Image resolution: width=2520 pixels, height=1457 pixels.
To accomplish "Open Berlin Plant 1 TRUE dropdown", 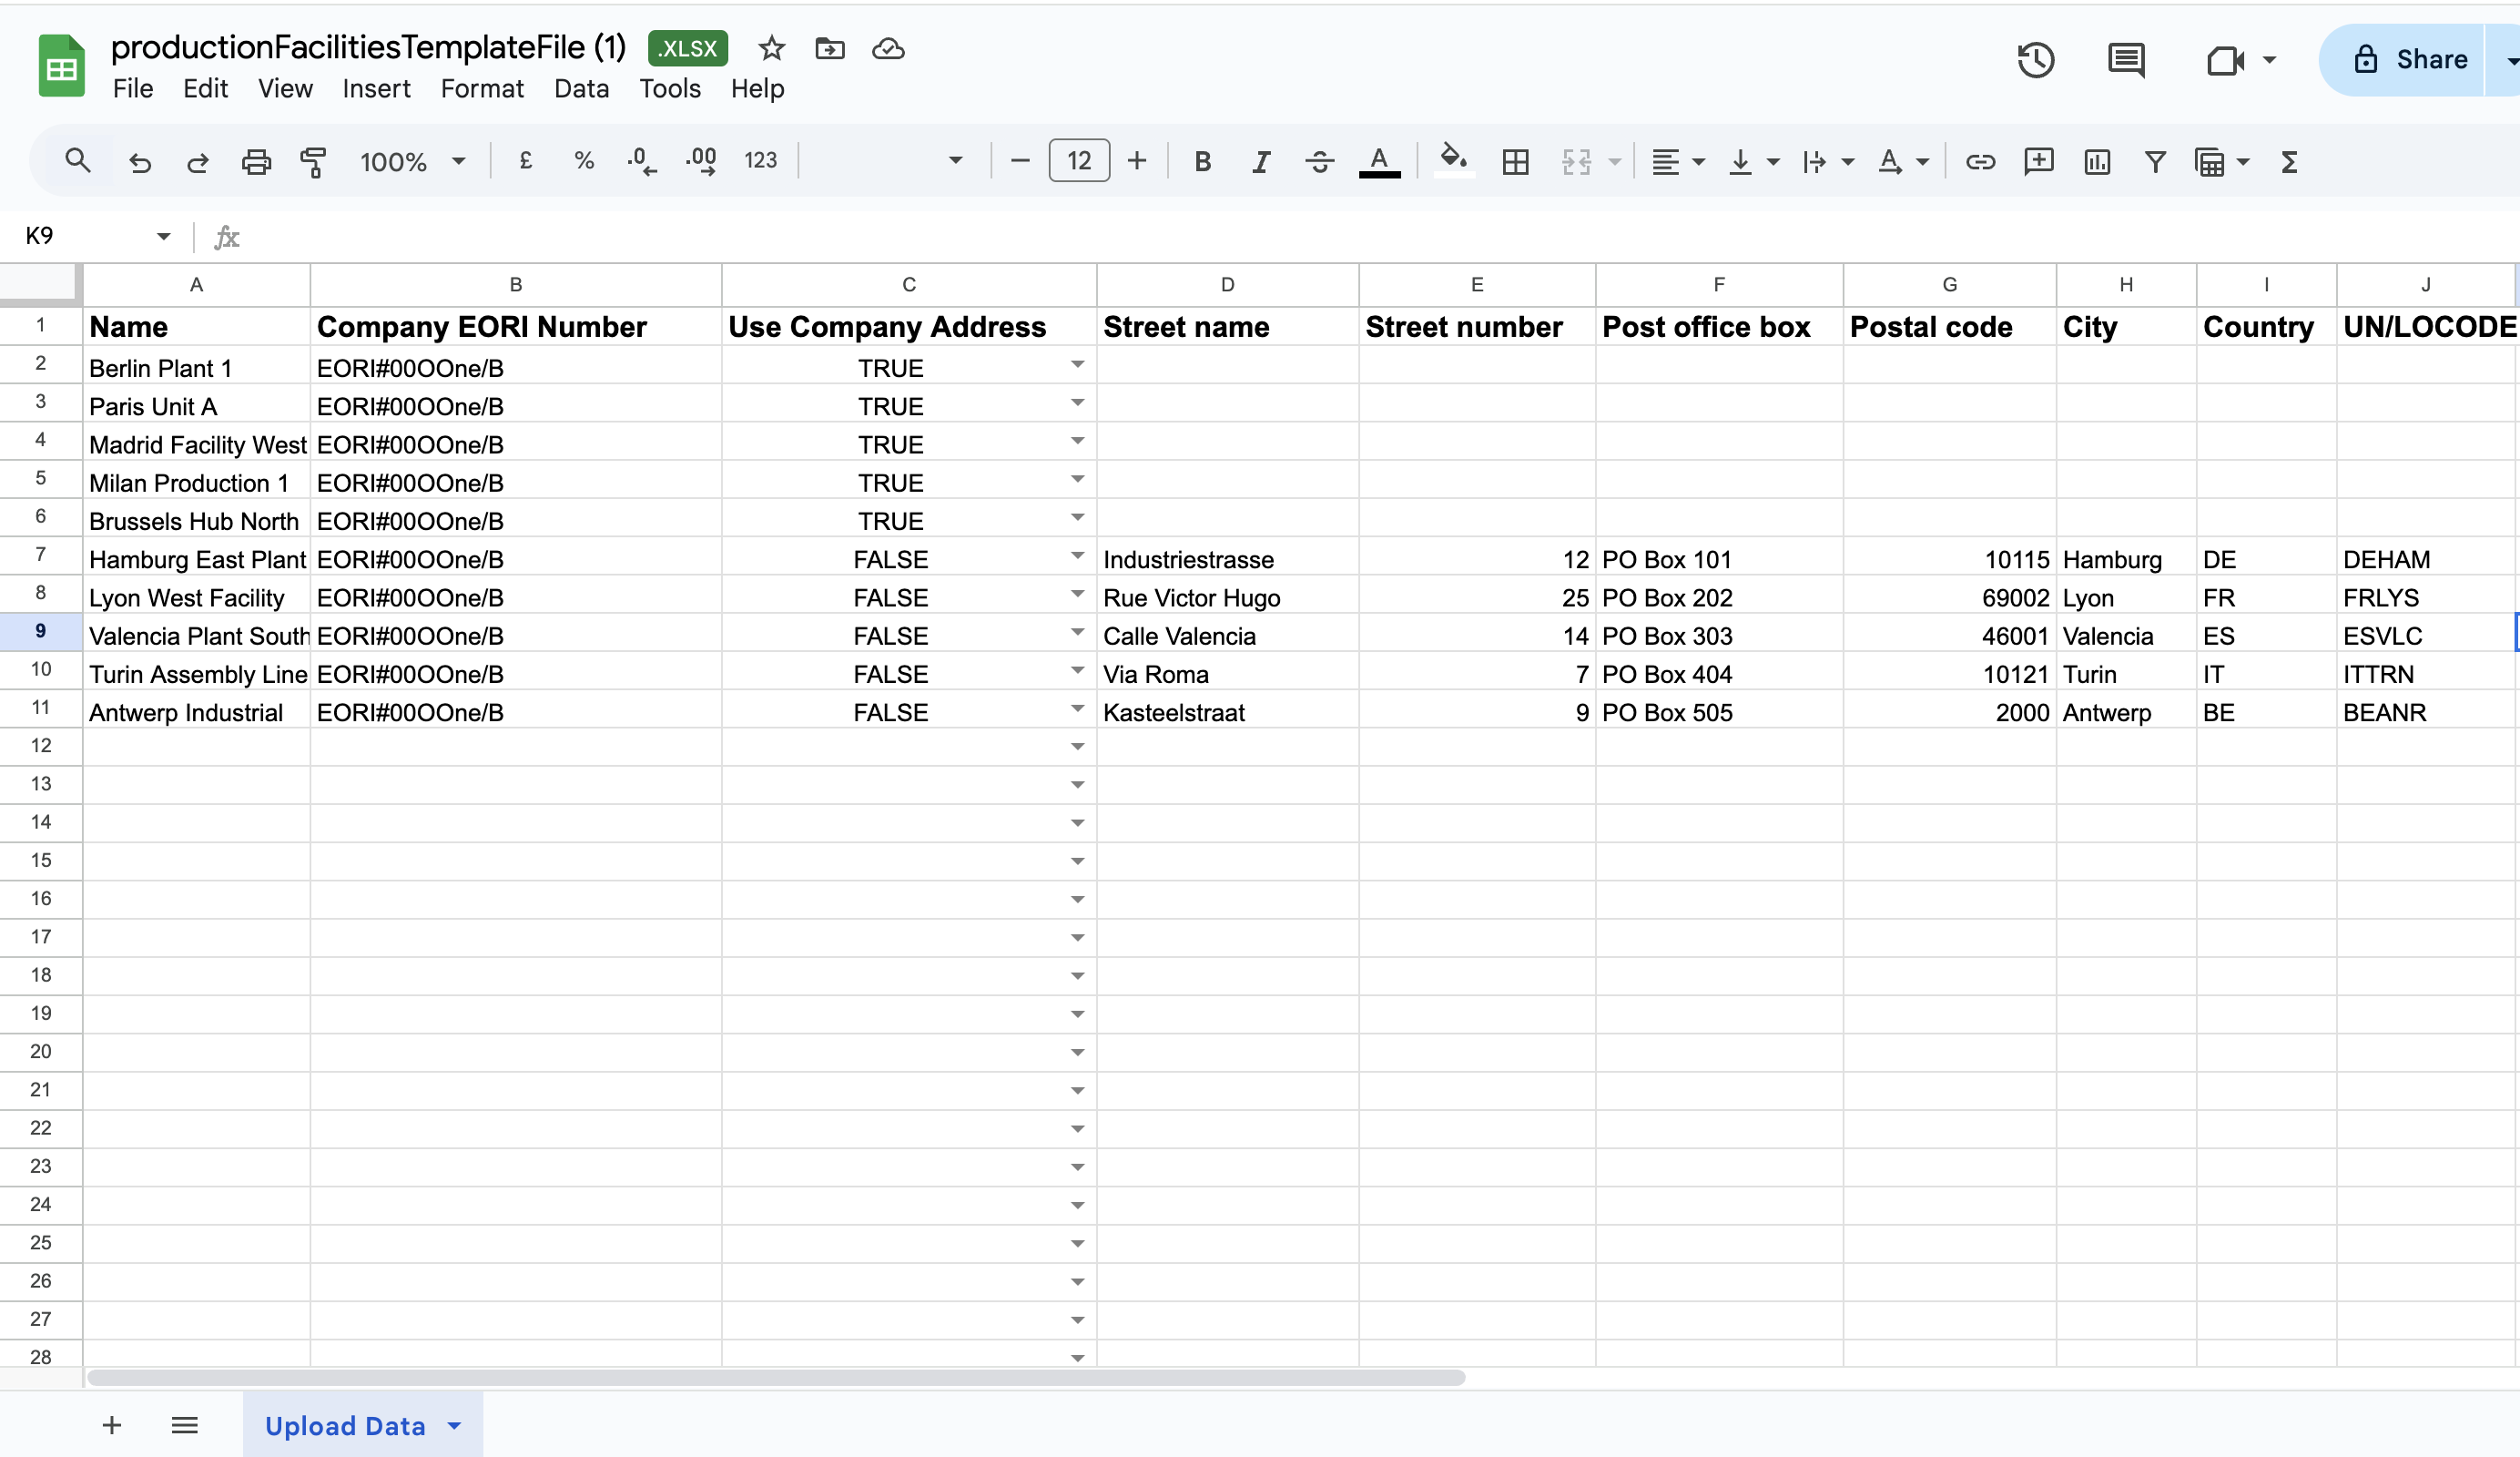I will (1077, 365).
